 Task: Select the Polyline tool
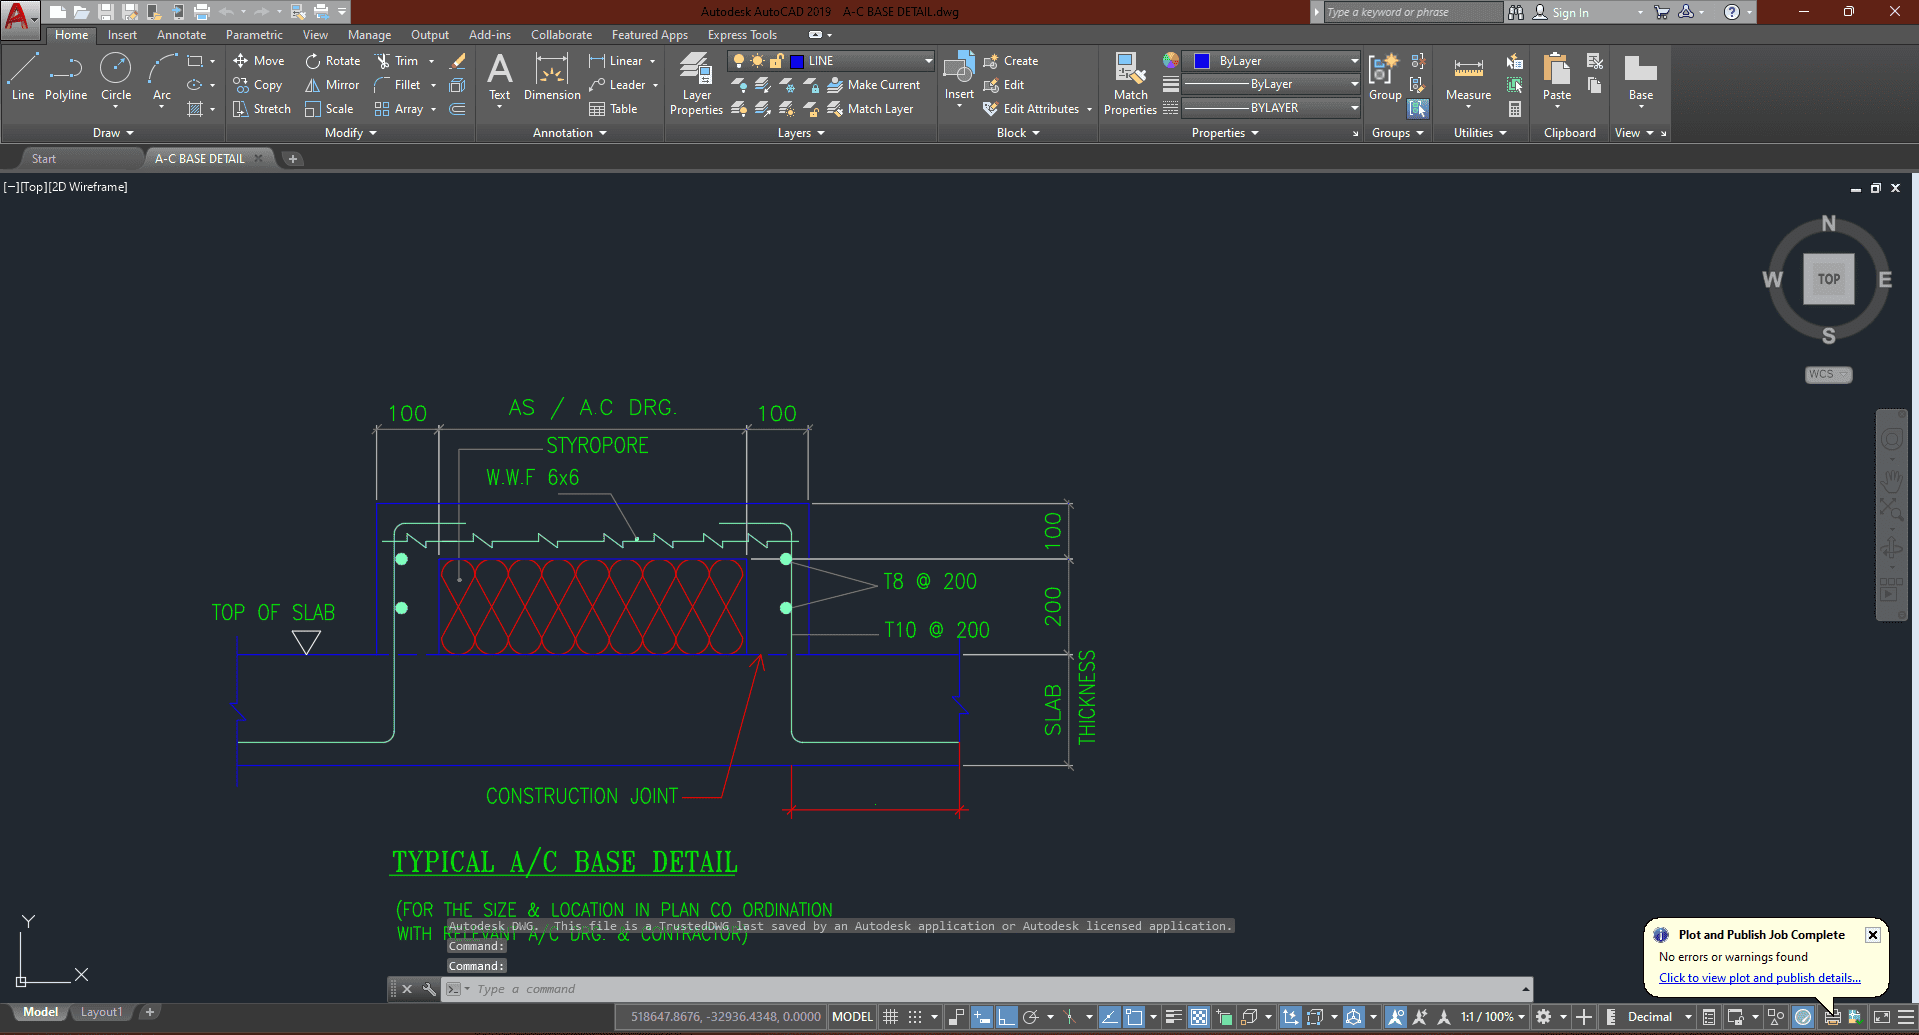click(66, 77)
